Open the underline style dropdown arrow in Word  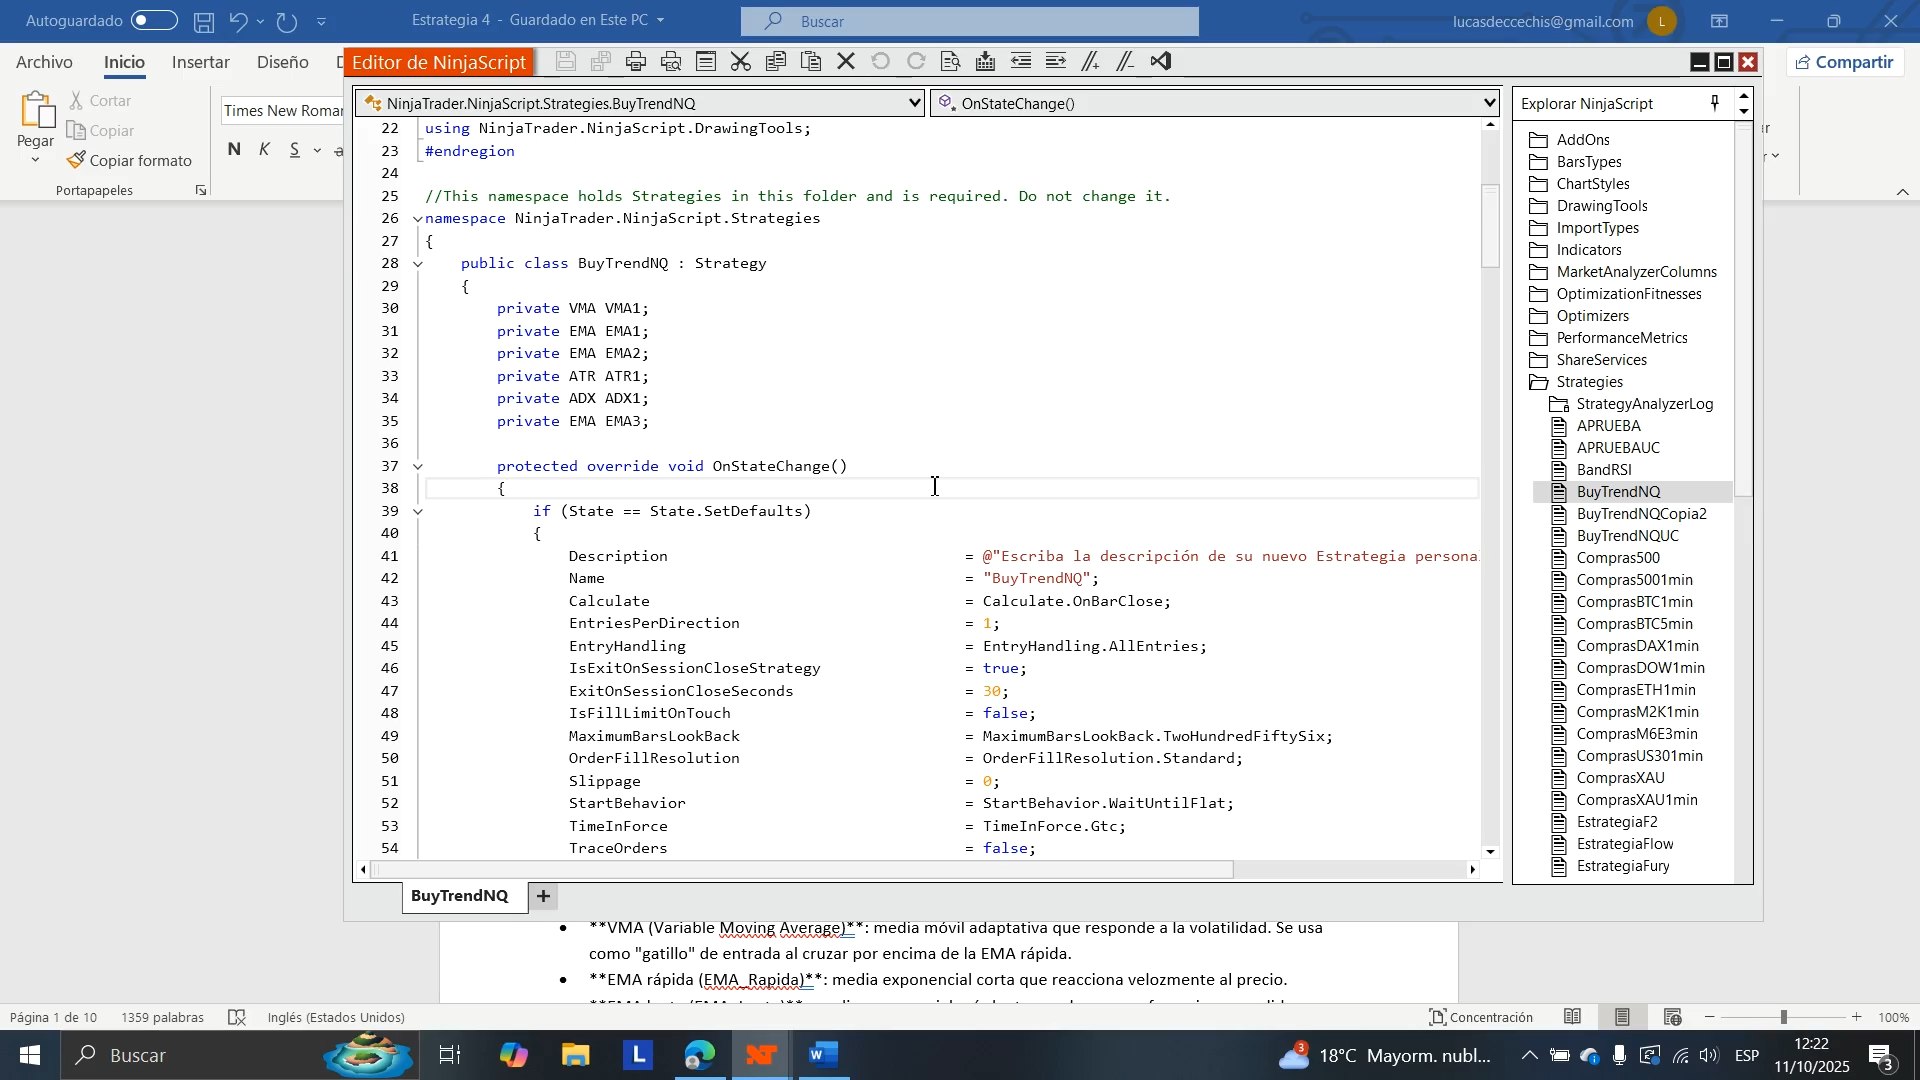tap(317, 150)
